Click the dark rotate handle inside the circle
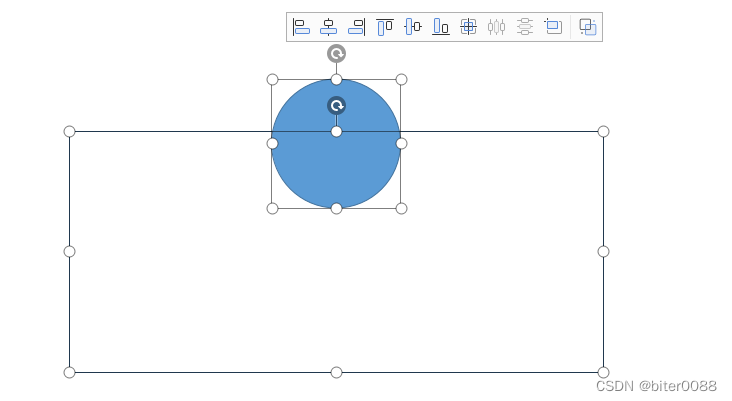 (336, 106)
